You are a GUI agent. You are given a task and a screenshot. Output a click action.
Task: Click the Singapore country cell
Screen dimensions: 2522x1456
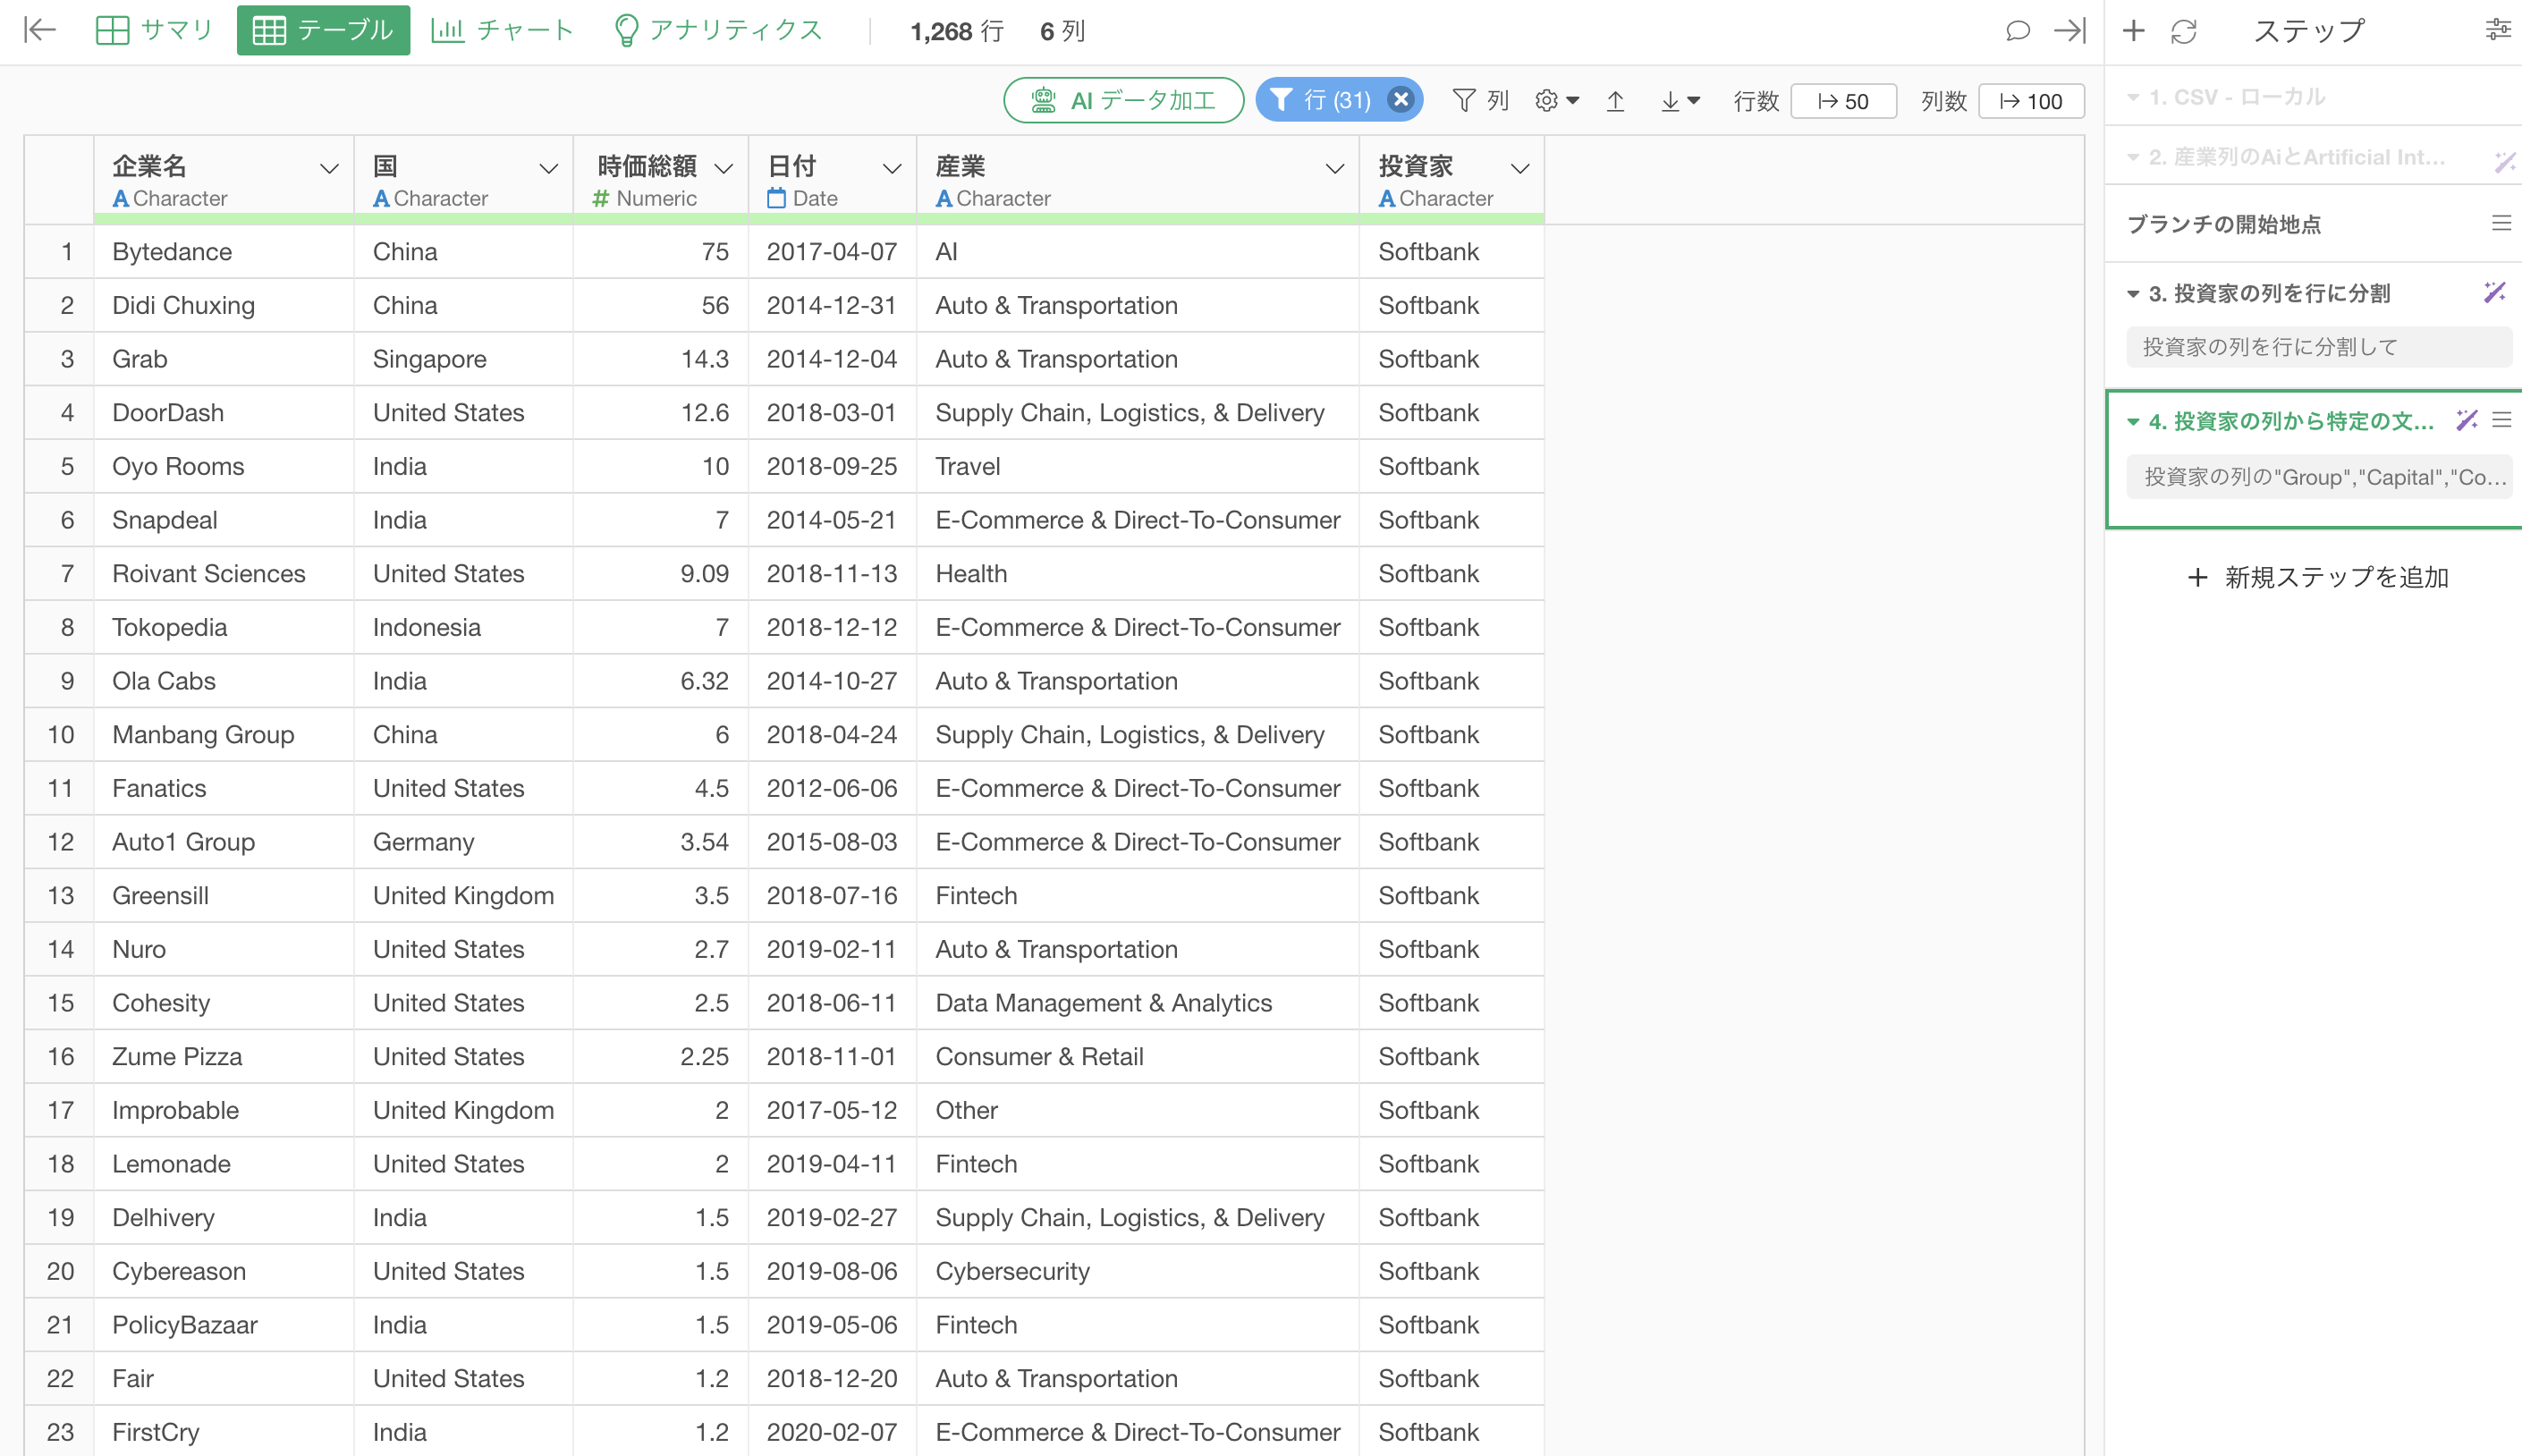[463, 359]
